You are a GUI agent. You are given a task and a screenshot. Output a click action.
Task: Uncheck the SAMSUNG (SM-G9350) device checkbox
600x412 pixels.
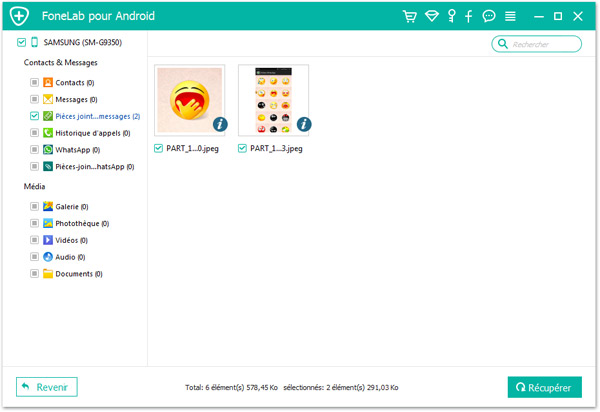[22, 43]
